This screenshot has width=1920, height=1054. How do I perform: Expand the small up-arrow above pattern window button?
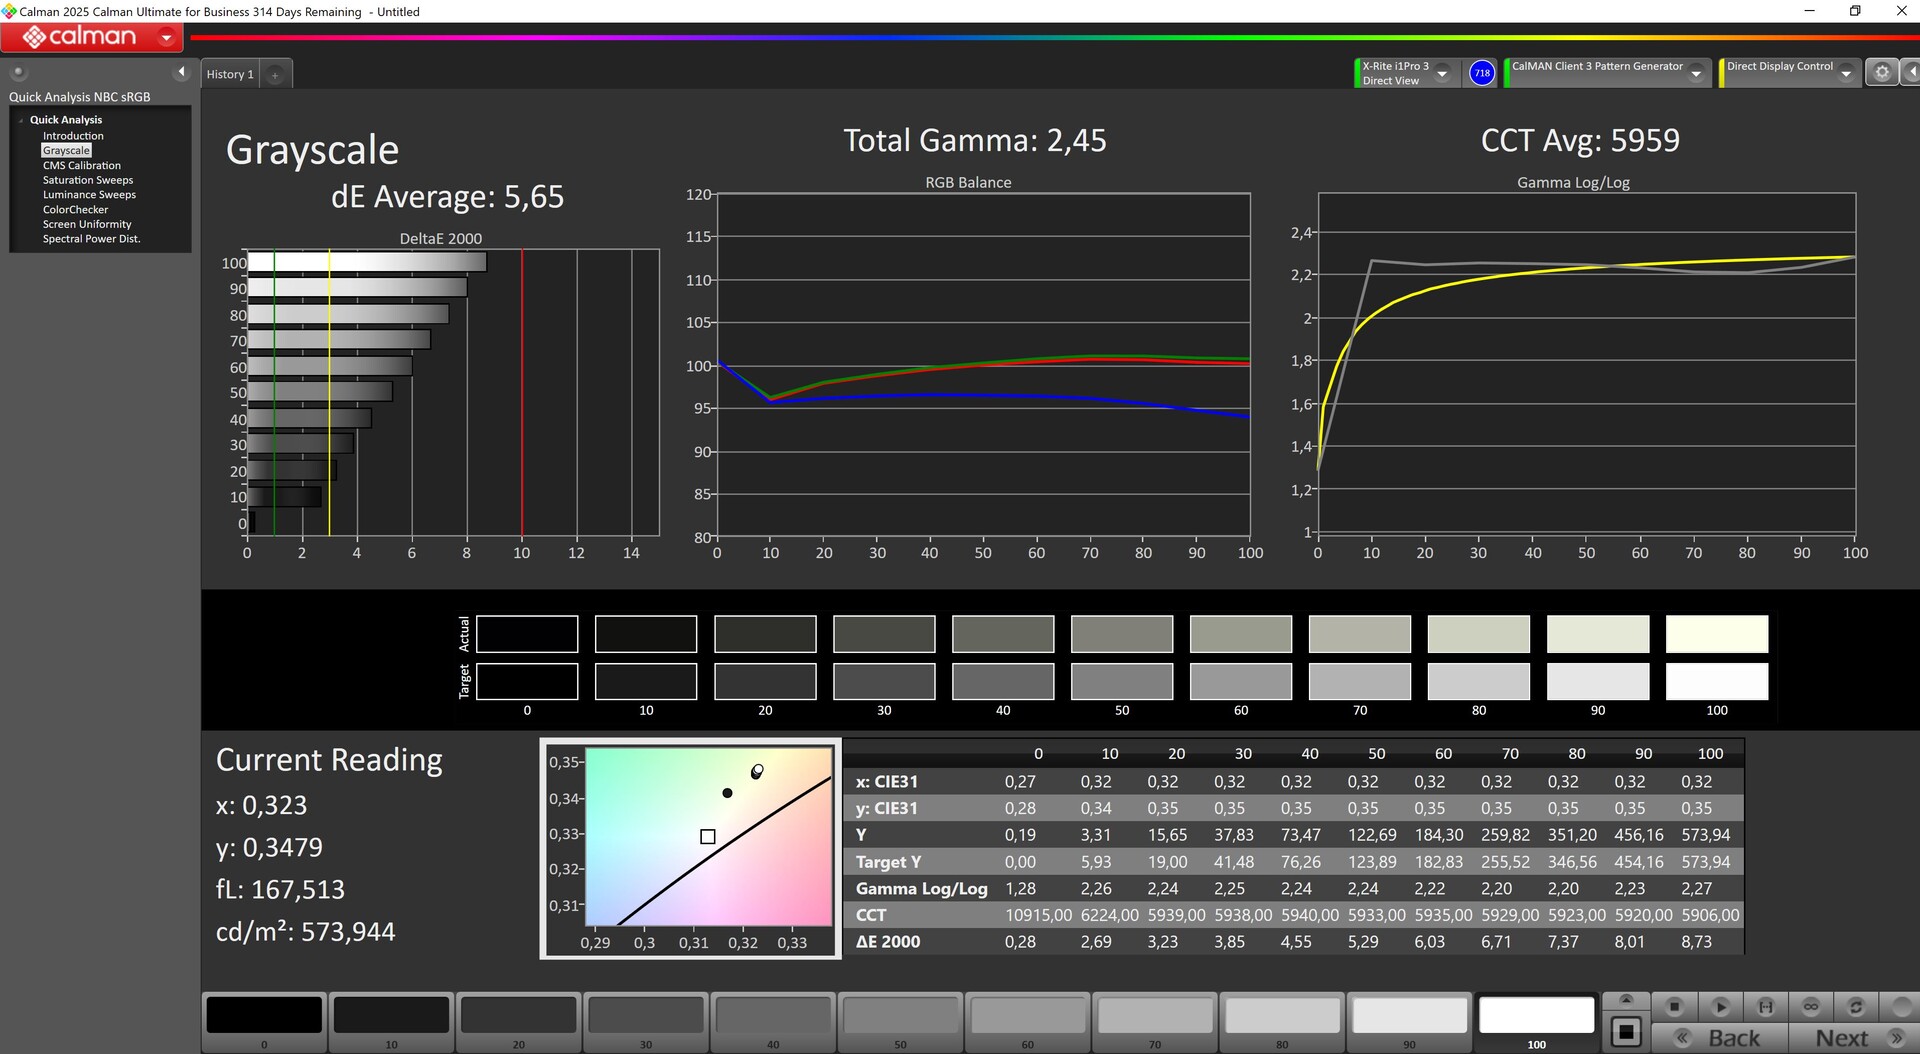point(1626,1000)
